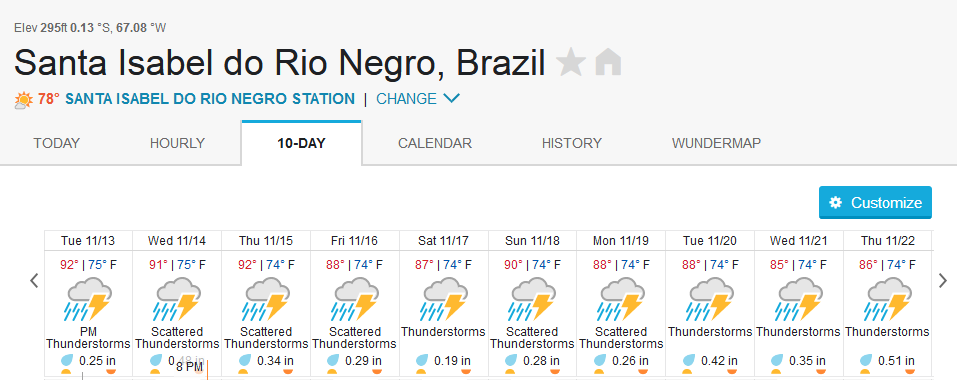Open the WUNDERMAP tab
This screenshot has height=380, width=957.
click(x=717, y=143)
